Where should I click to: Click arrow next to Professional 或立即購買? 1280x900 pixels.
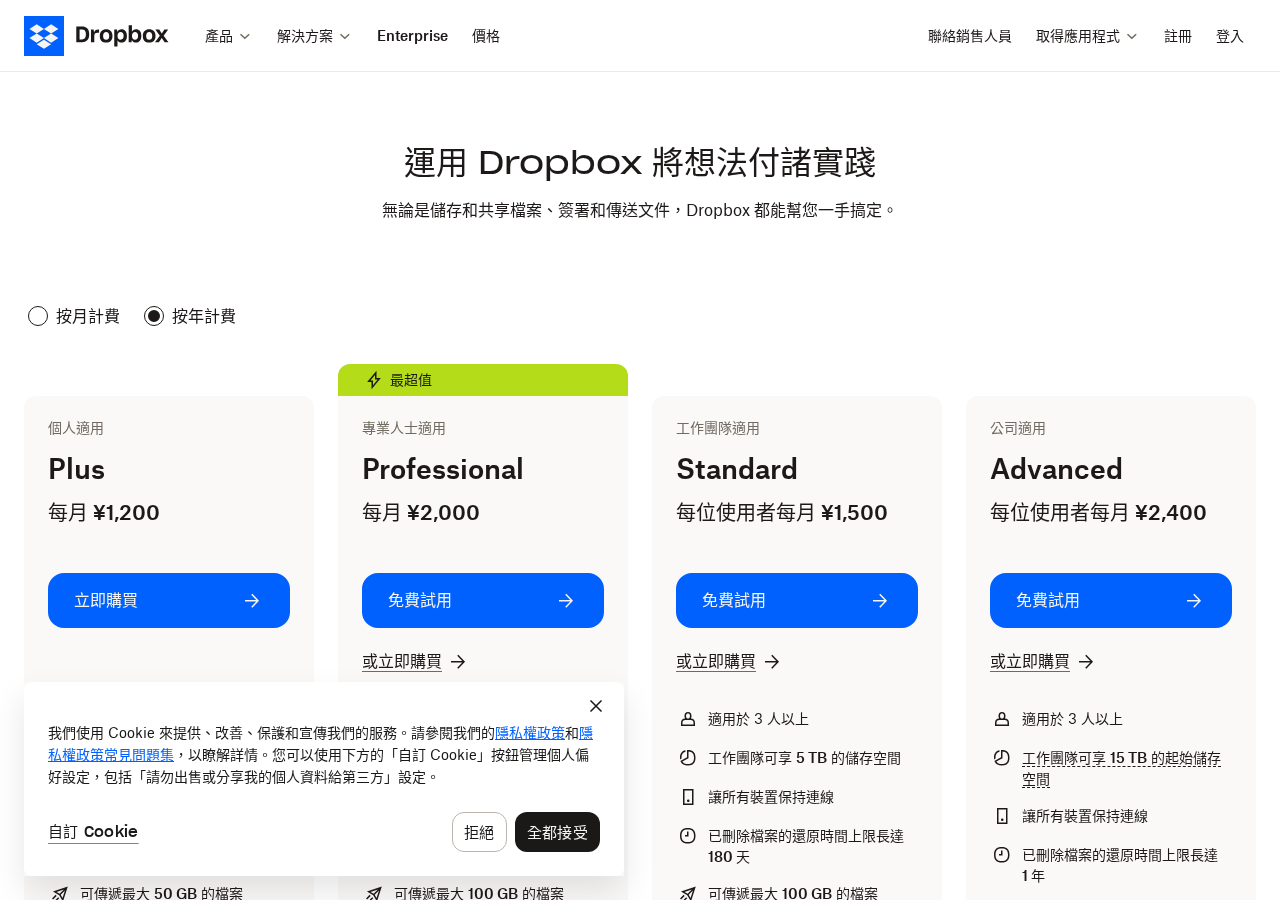(458, 661)
